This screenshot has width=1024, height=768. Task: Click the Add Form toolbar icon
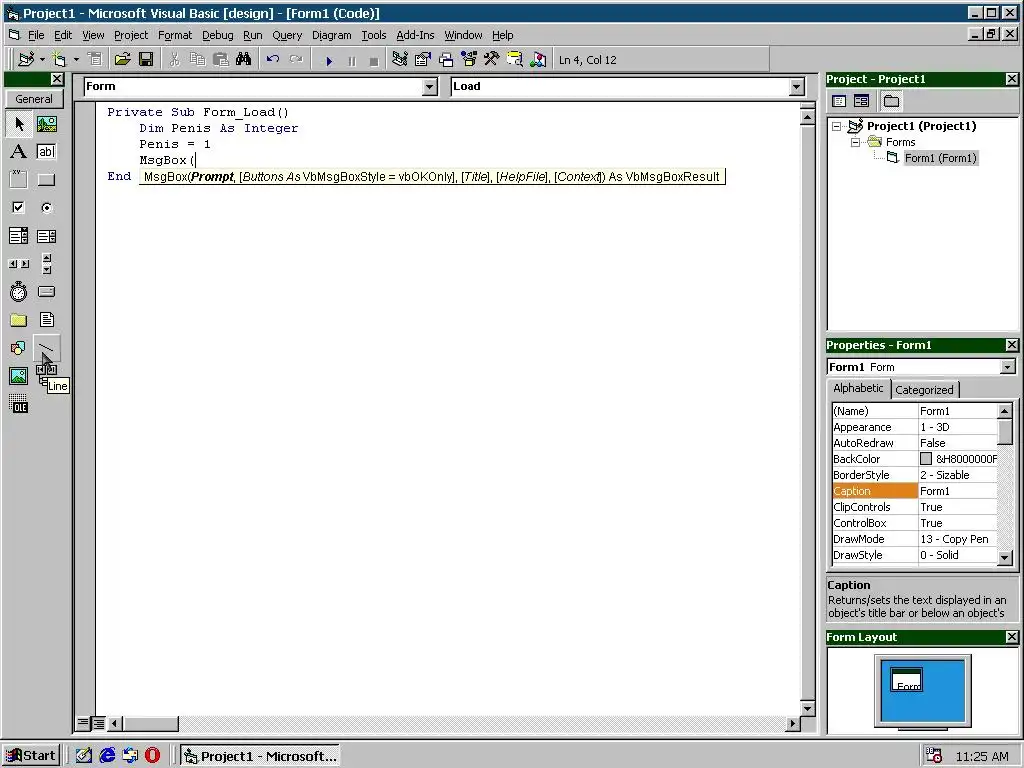pyautogui.click(x=59, y=59)
